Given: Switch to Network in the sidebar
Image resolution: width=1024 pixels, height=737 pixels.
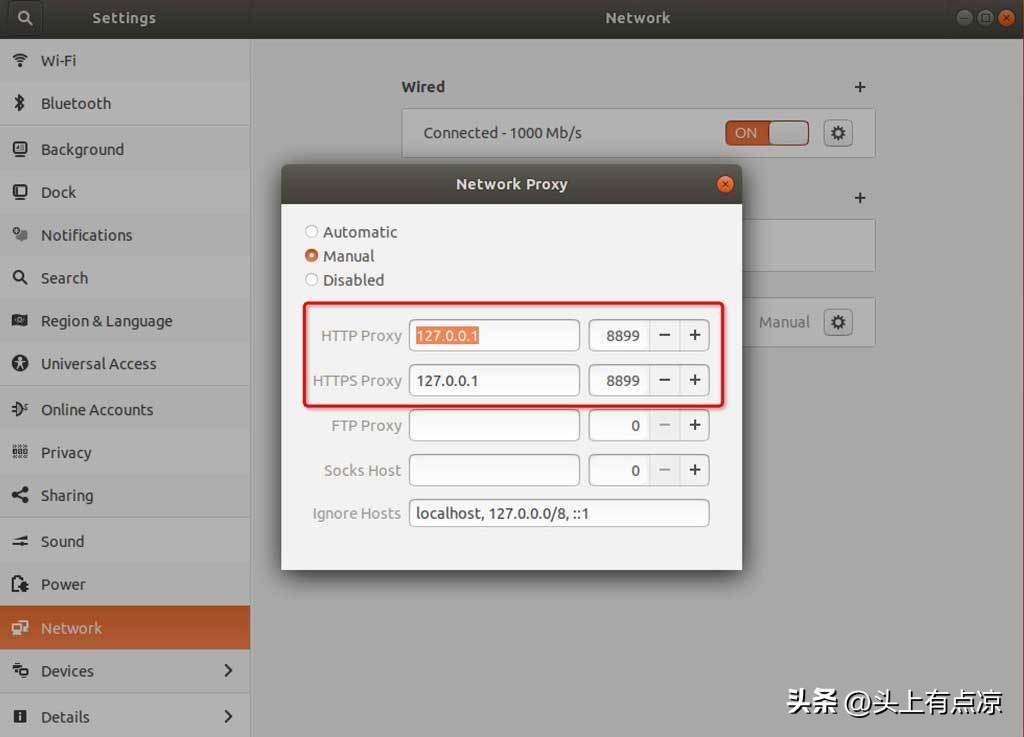Looking at the screenshot, I should tap(71, 628).
